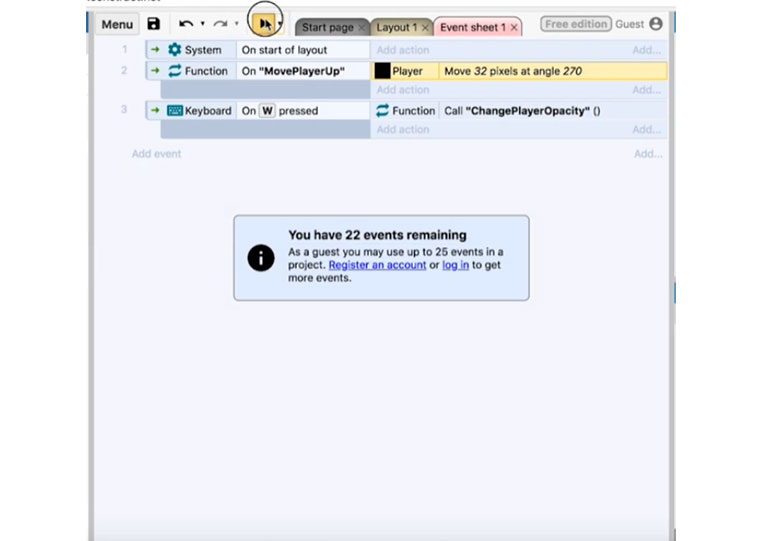Click the Guest label
763x541 pixels.
point(629,24)
